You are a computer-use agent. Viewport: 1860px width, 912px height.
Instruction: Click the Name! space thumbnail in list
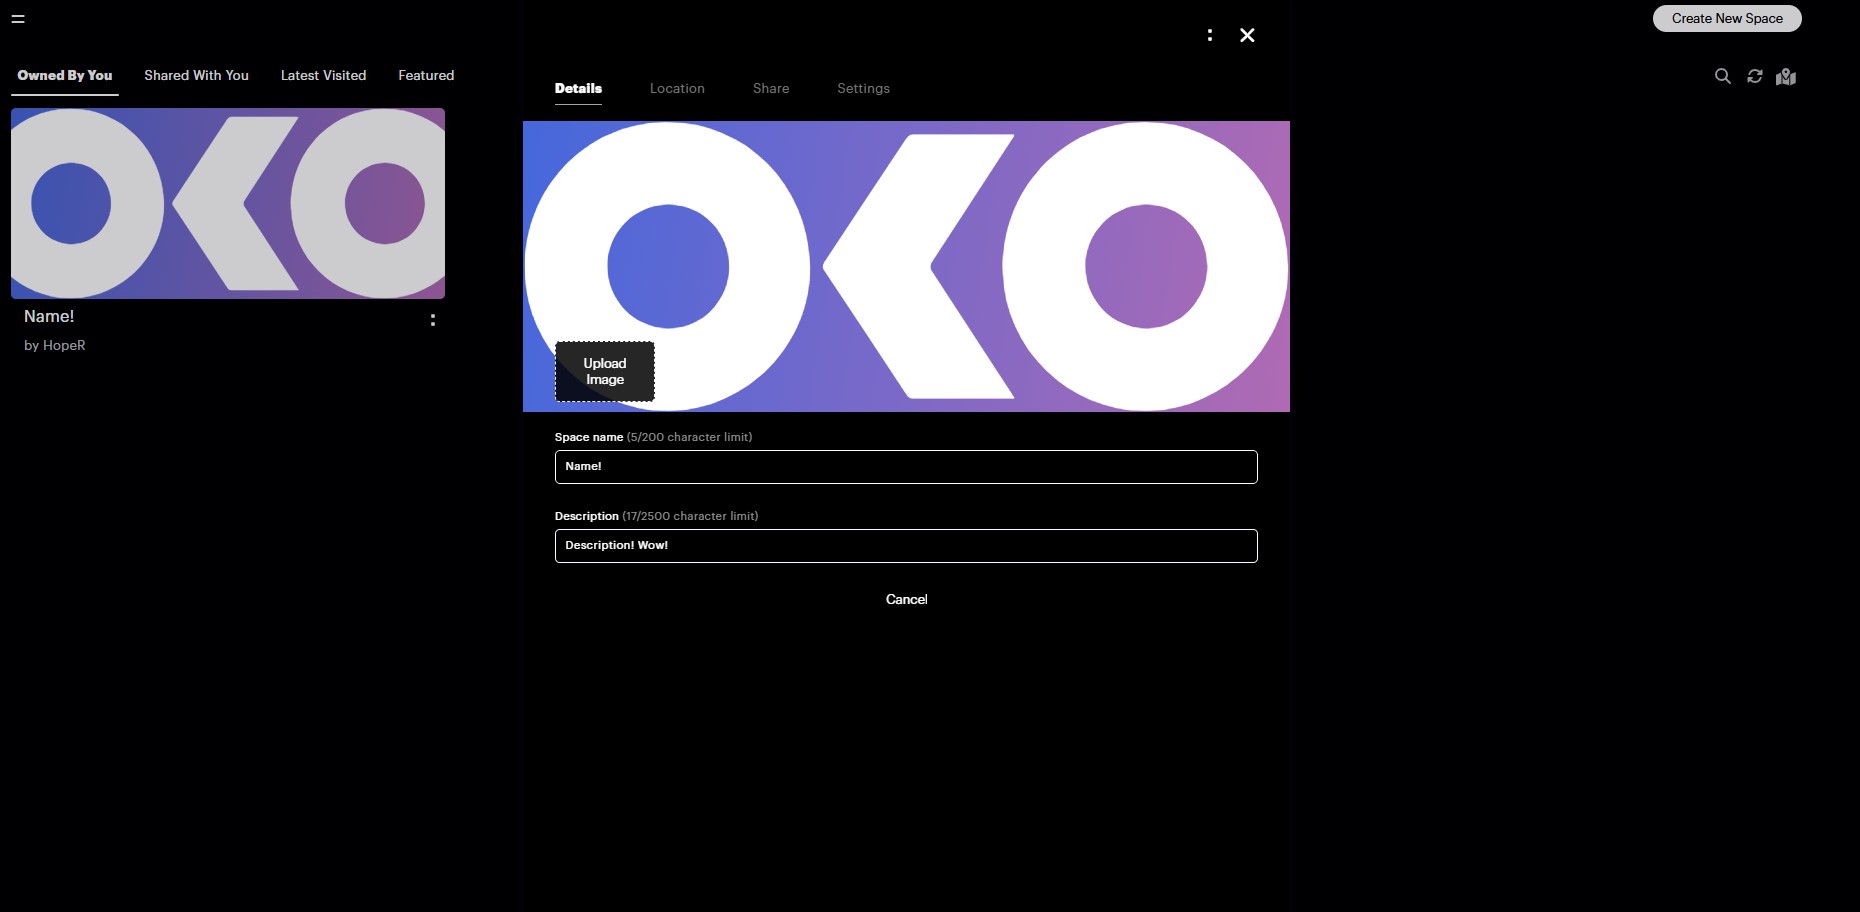pyautogui.click(x=228, y=203)
